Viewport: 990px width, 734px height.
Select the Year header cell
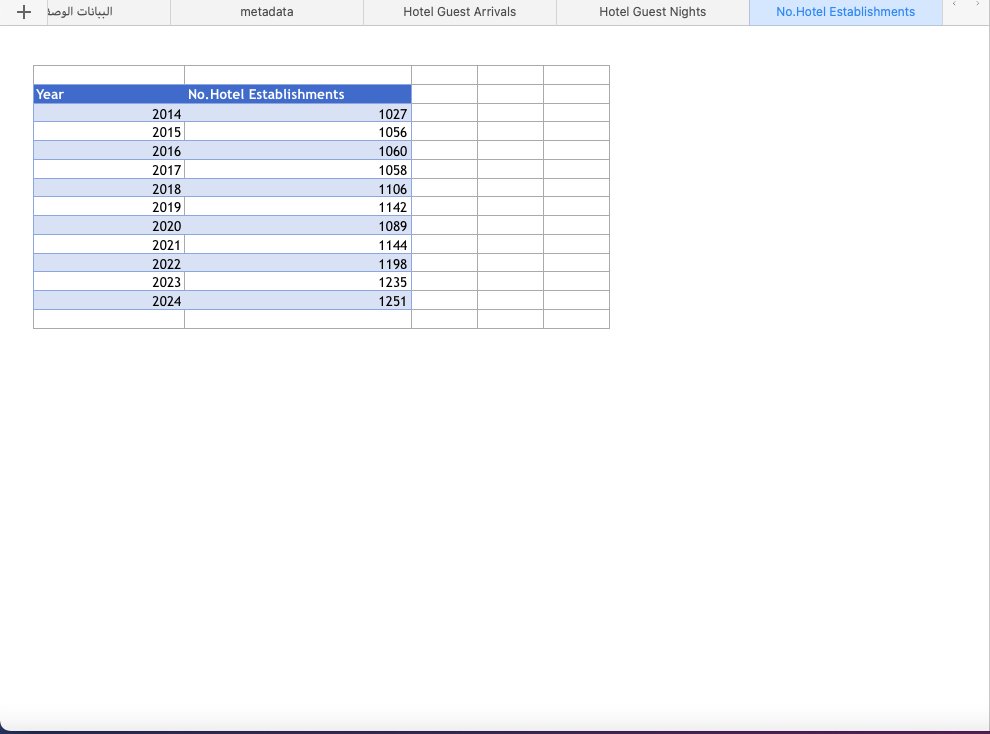pos(108,94)
